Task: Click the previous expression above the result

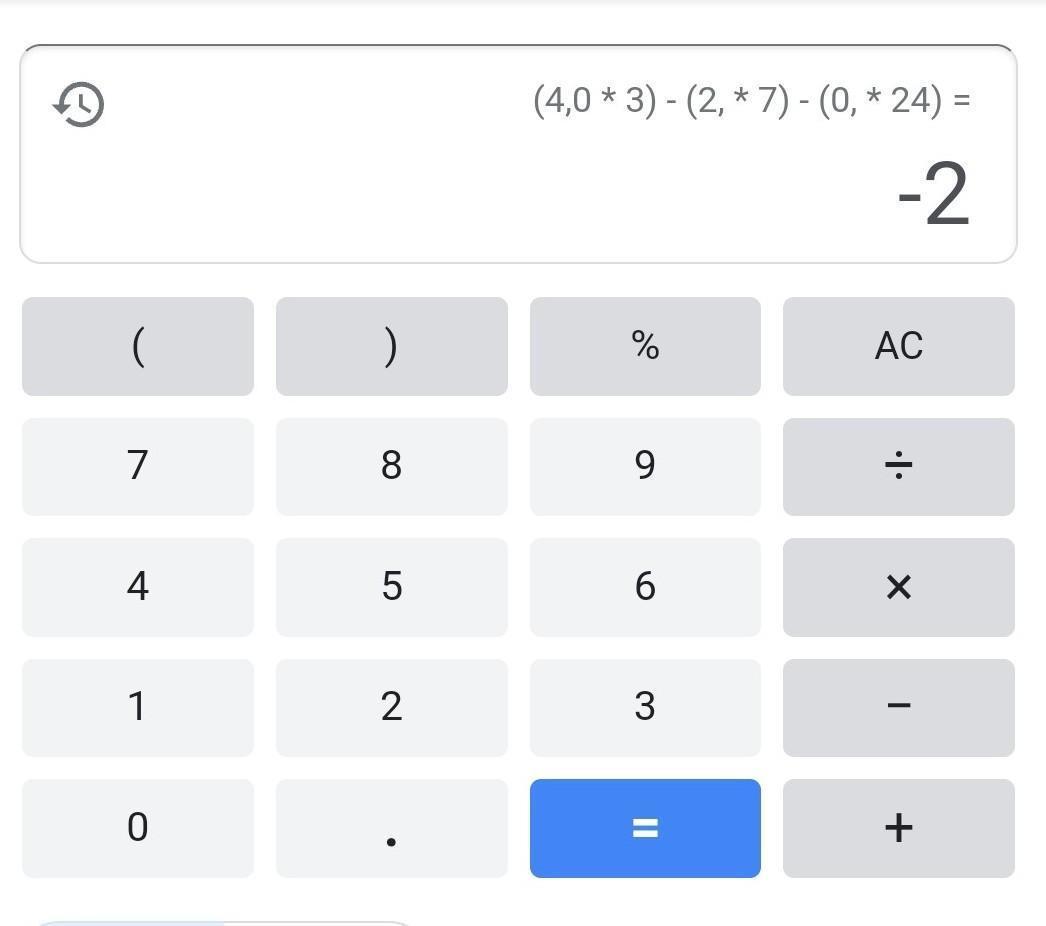Action: (x=751, y=101)
